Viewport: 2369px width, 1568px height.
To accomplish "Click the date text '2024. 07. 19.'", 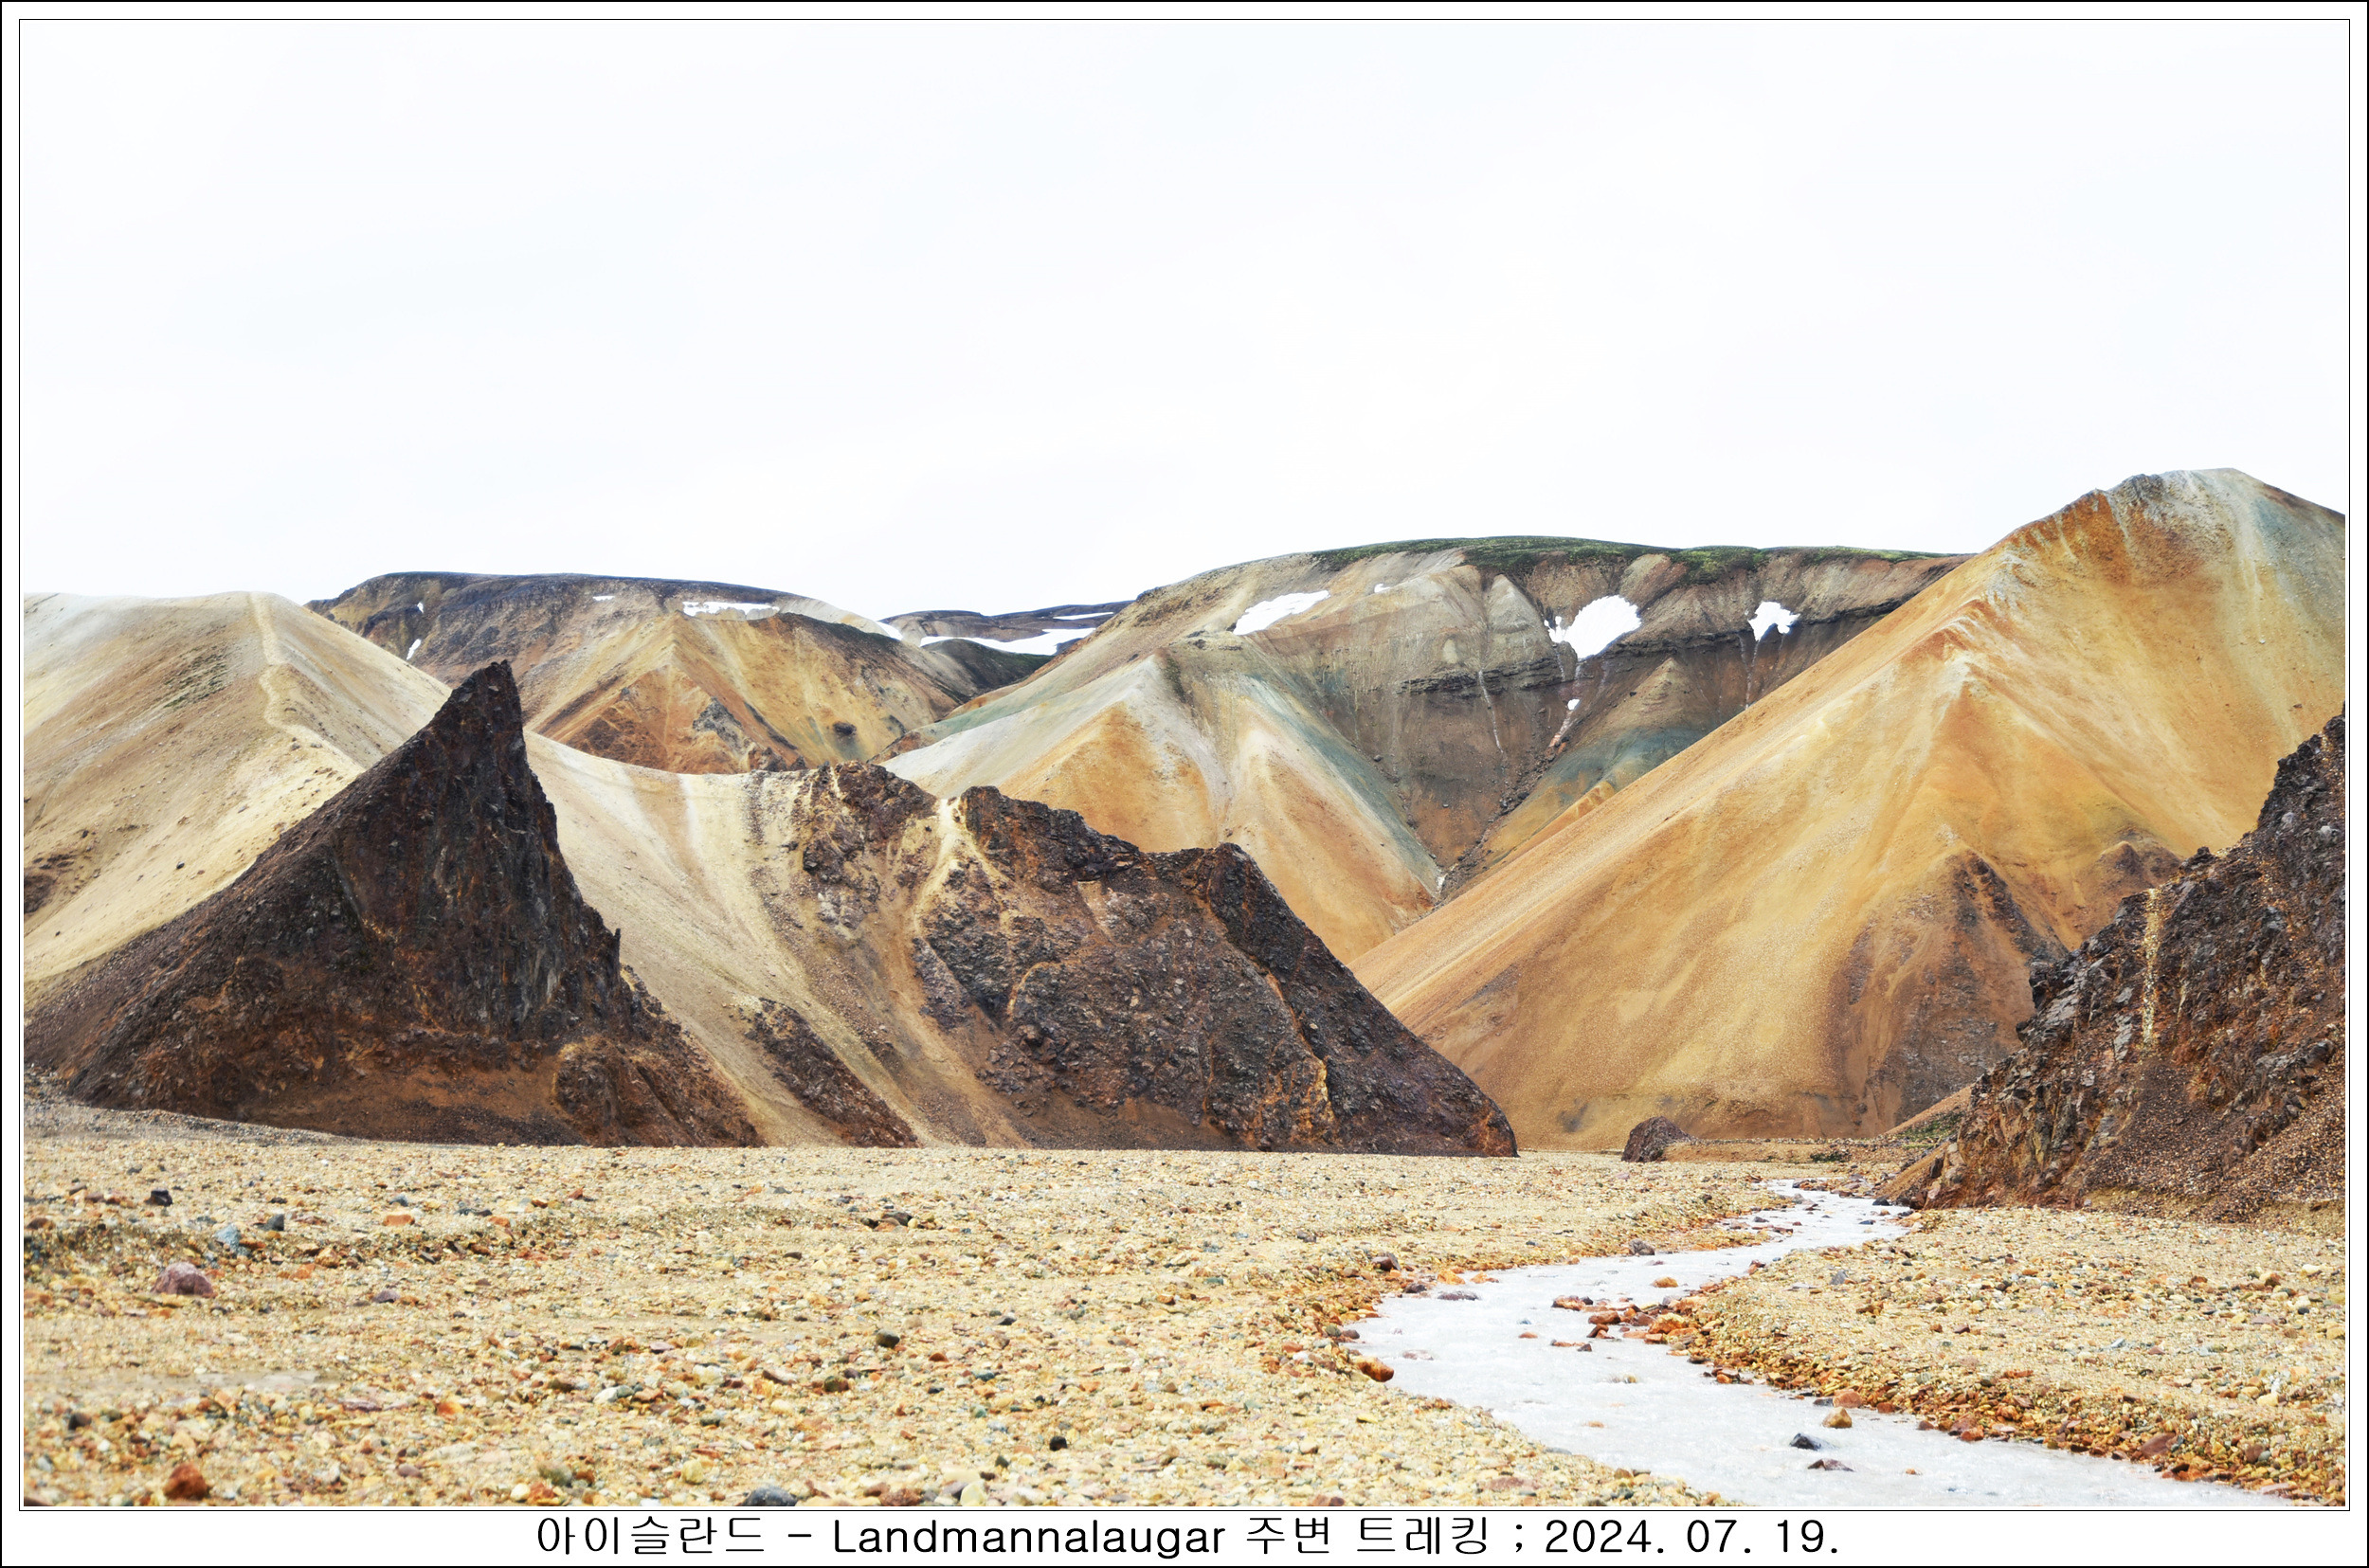I will (x=1692, y=1537).
